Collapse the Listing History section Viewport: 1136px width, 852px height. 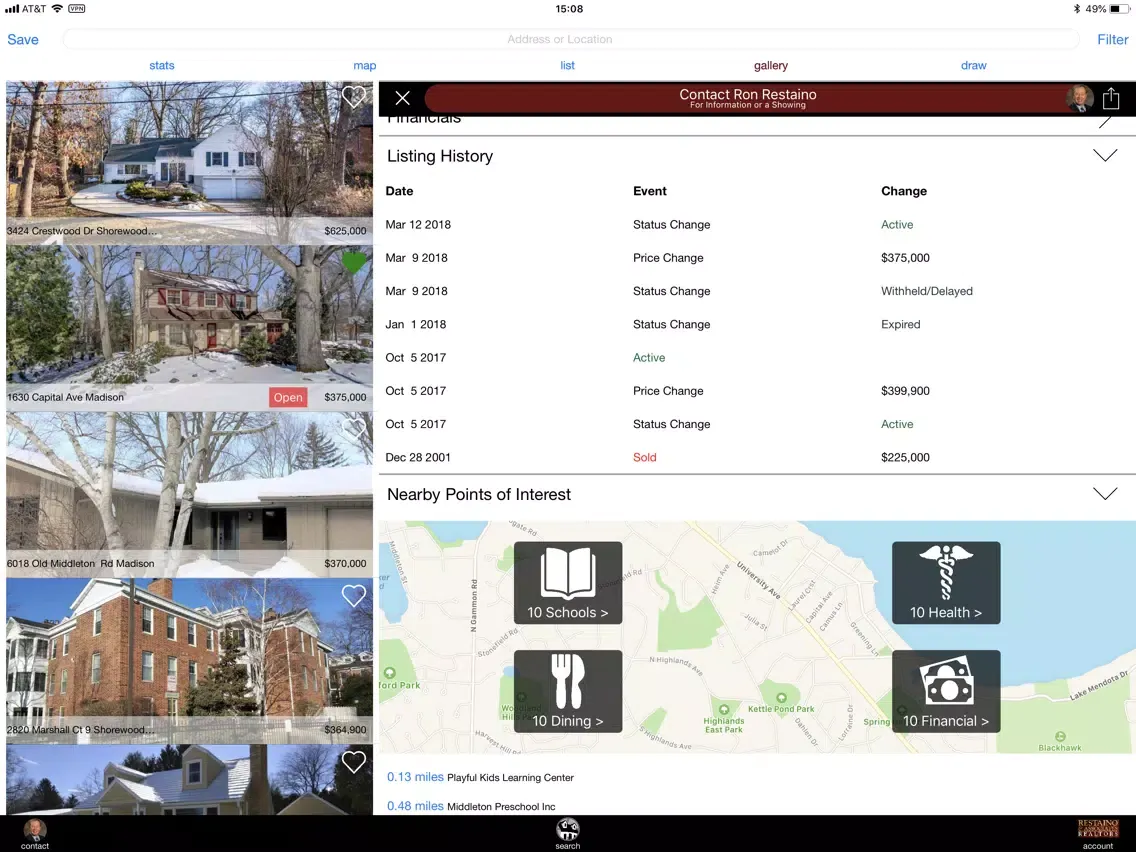[1105, 155]
